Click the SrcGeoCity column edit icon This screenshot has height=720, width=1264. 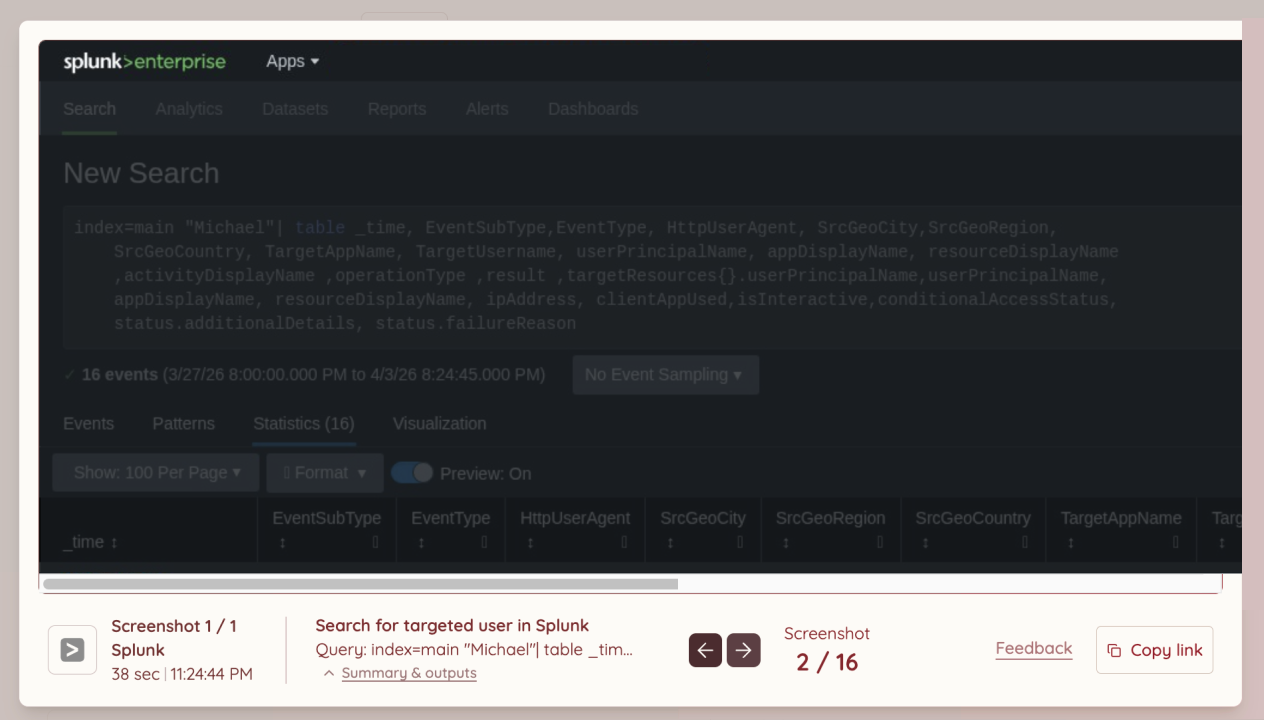(x=740, y=543)
